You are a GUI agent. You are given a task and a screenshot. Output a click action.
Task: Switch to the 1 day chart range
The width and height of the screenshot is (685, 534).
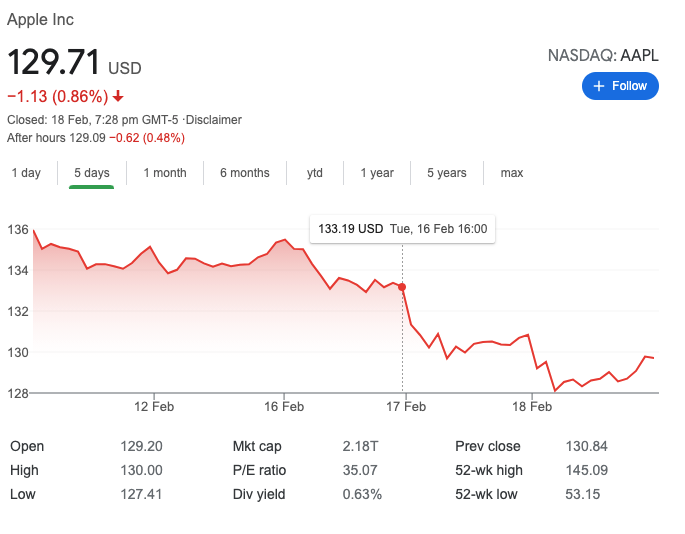26,173
